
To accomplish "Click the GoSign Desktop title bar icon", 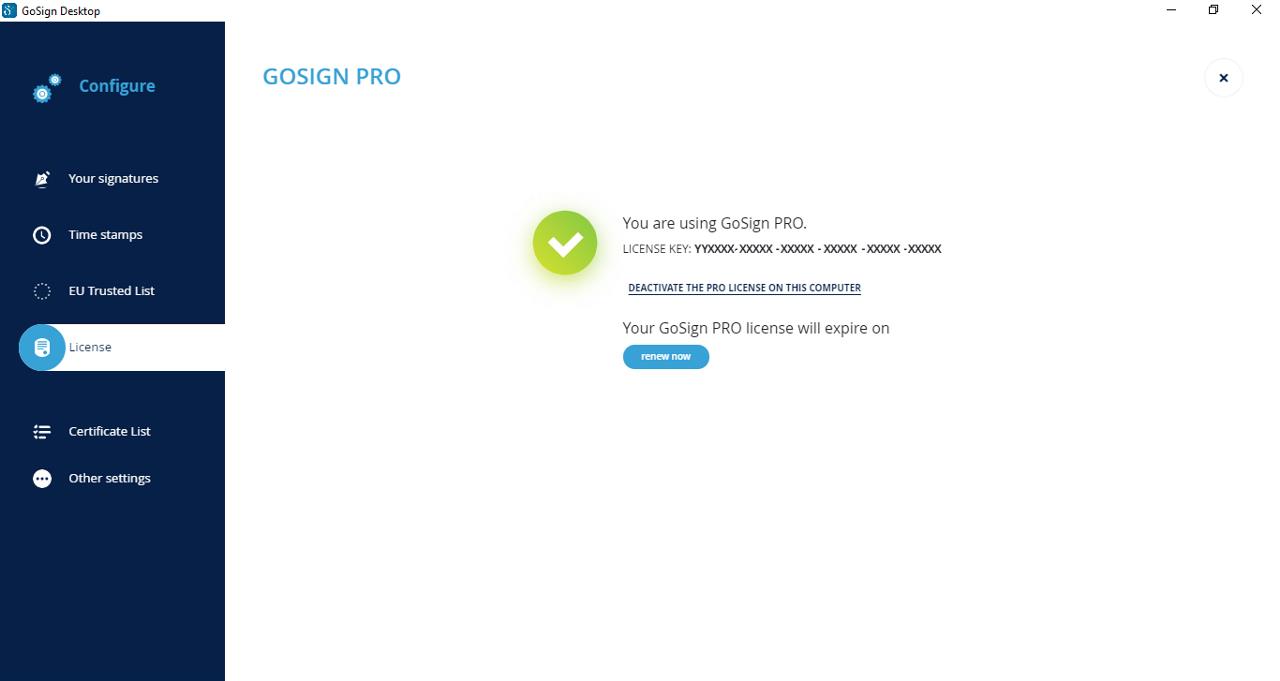I will [10, 10].
